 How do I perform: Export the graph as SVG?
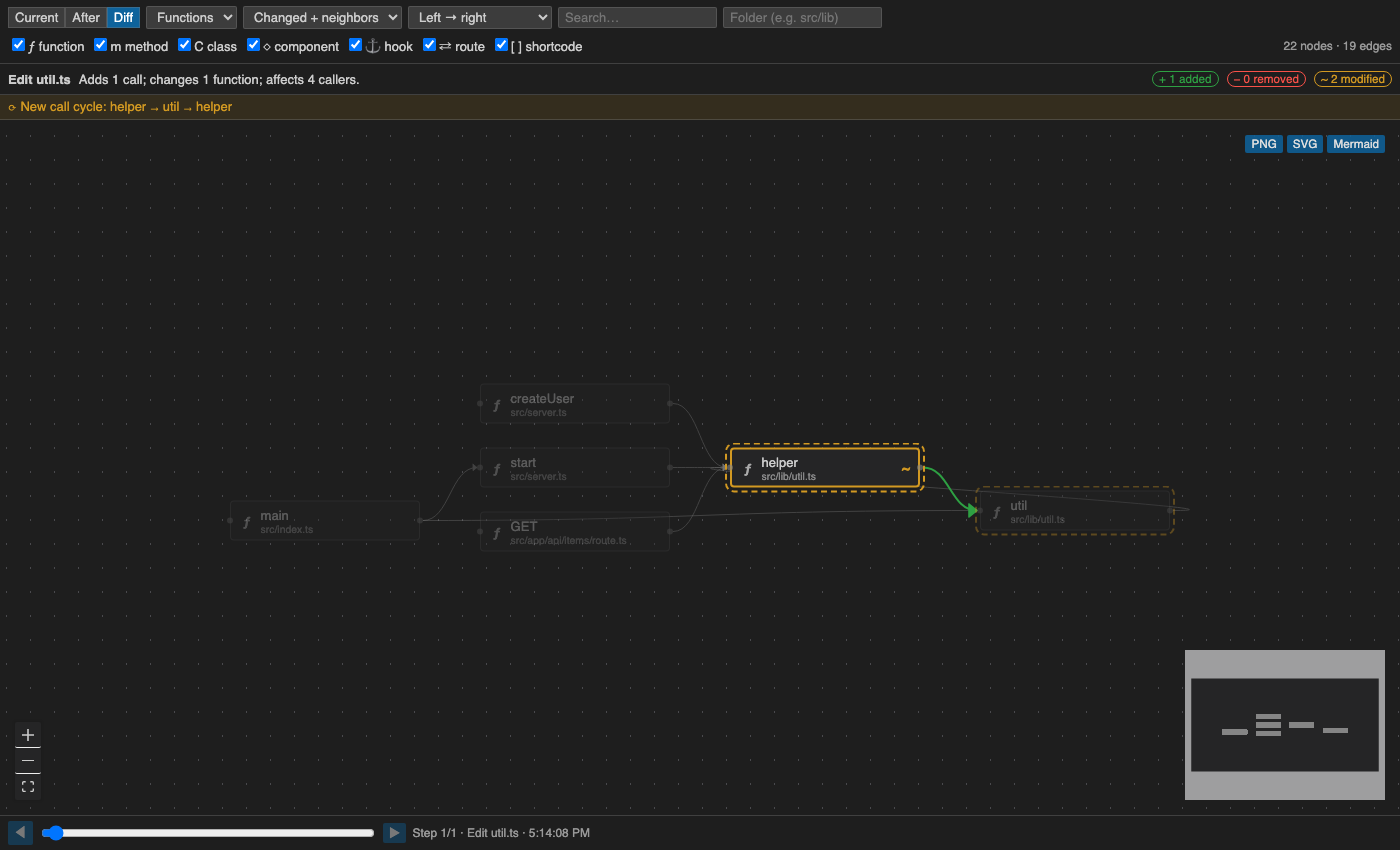[1305, 144]
